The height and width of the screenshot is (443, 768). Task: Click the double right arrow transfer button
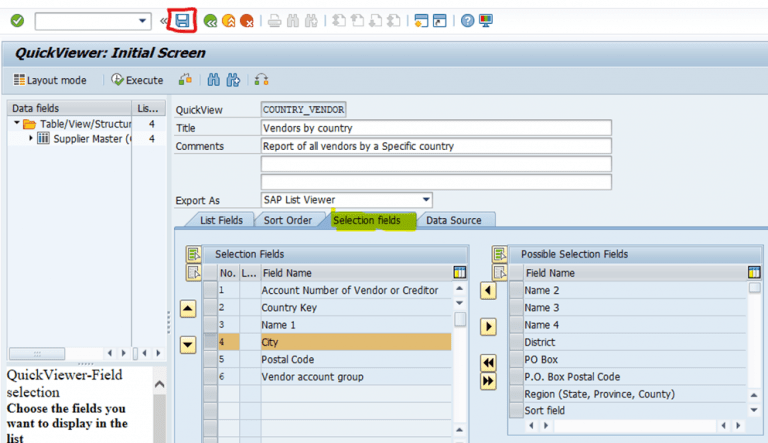pos(489,381)
